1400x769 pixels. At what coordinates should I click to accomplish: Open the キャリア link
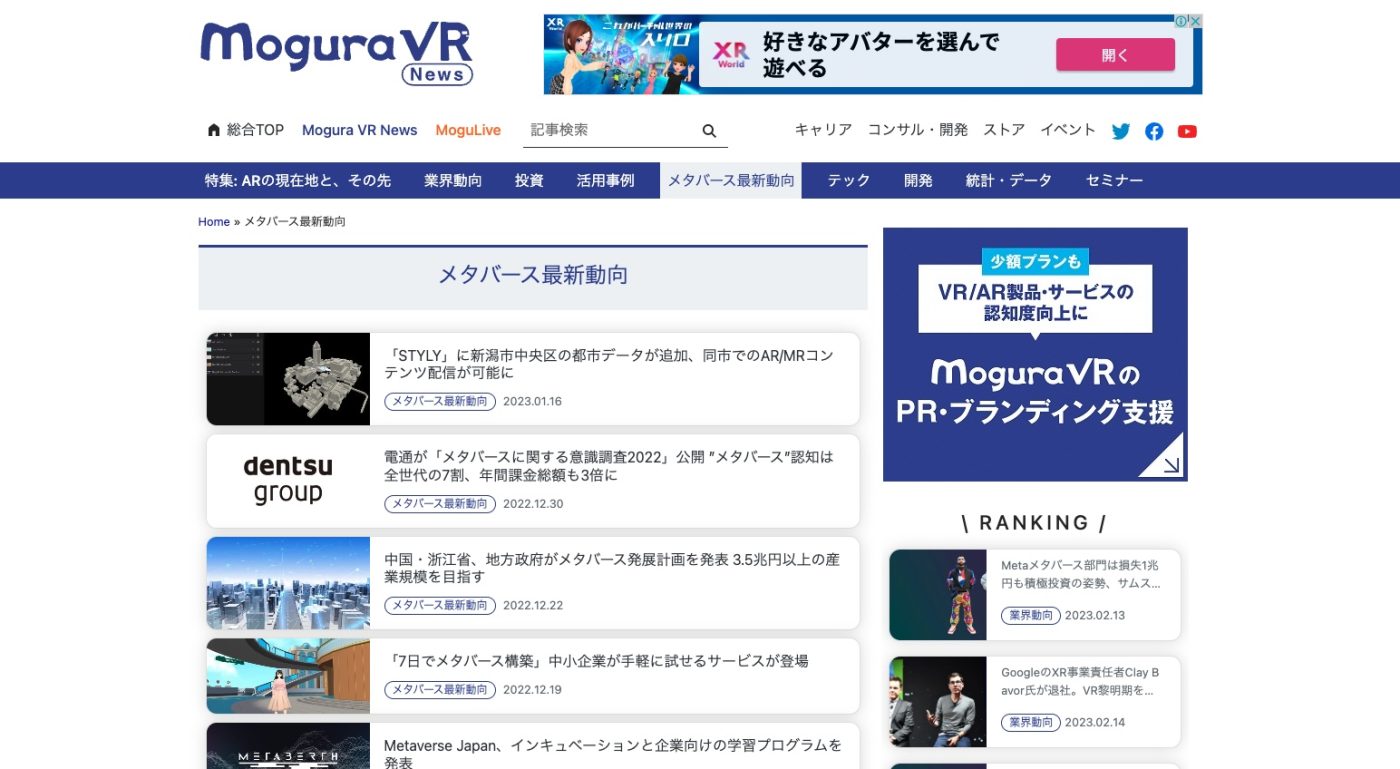tap(823, 130)
